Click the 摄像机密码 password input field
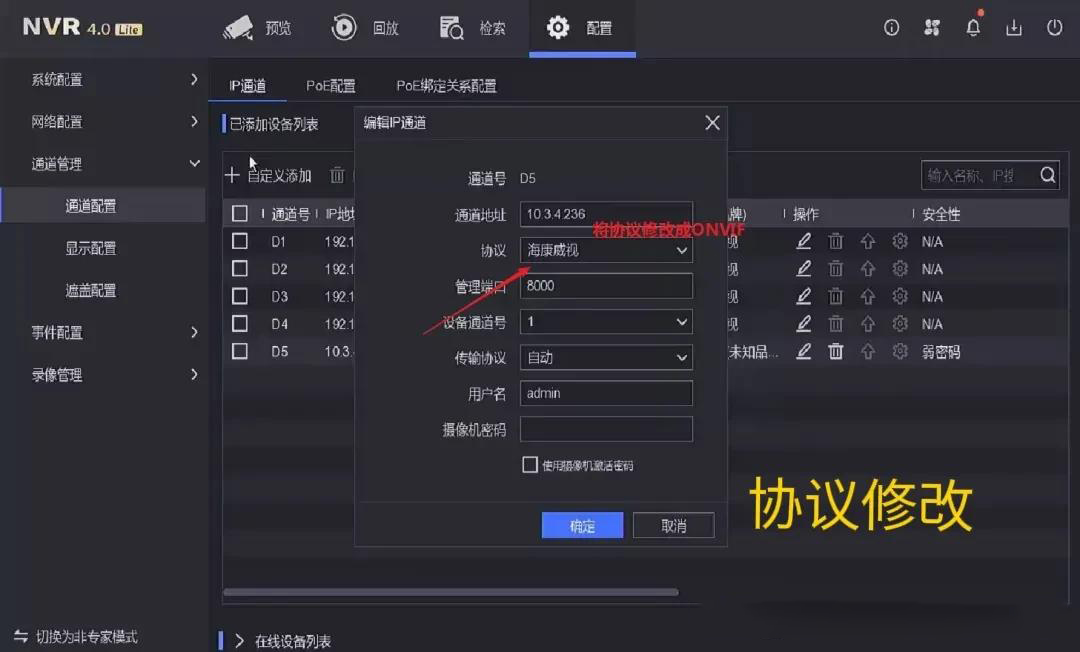The height and width of the screenshot is (652, 1080). (606, 428)
